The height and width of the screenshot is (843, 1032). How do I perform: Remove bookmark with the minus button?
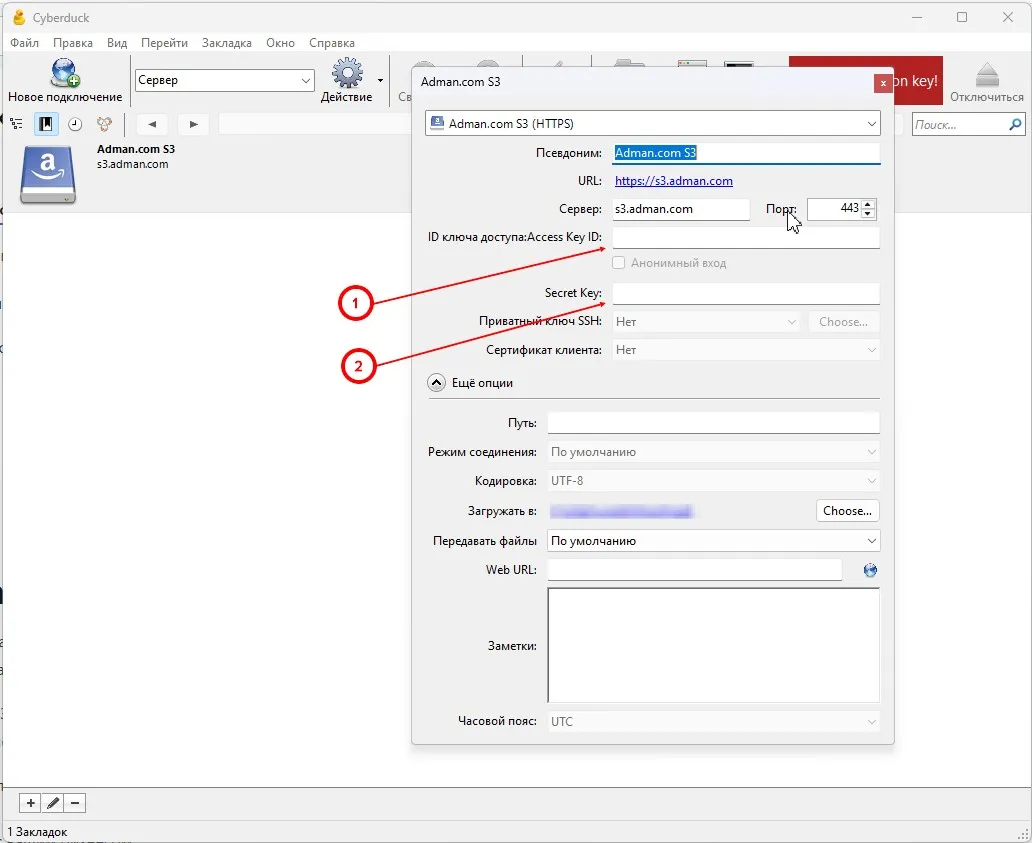75,803
